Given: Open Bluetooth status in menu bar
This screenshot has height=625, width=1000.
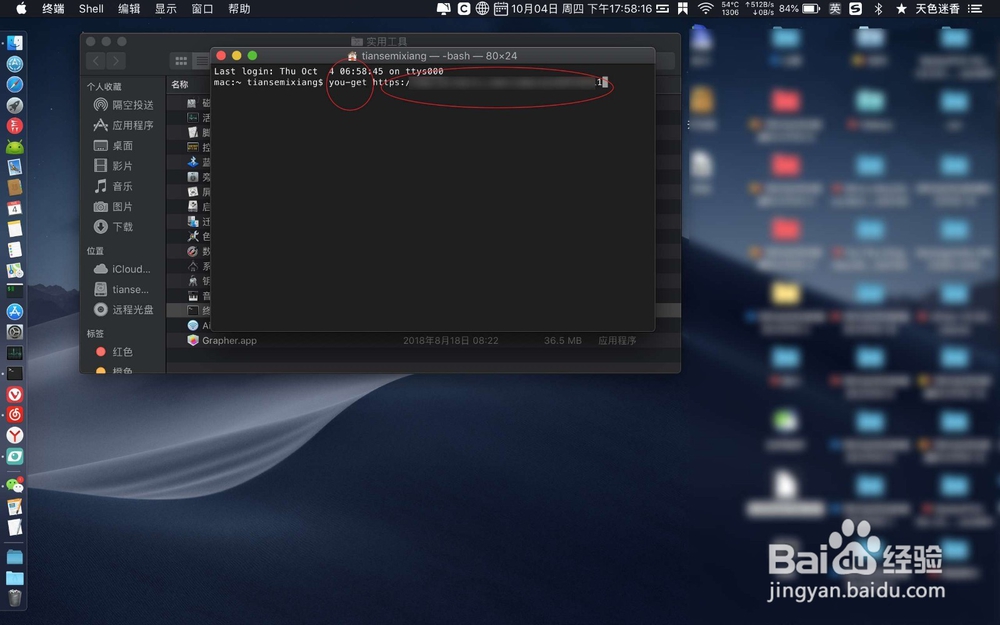Looking at the screenshot, I should tap(878, 8).
